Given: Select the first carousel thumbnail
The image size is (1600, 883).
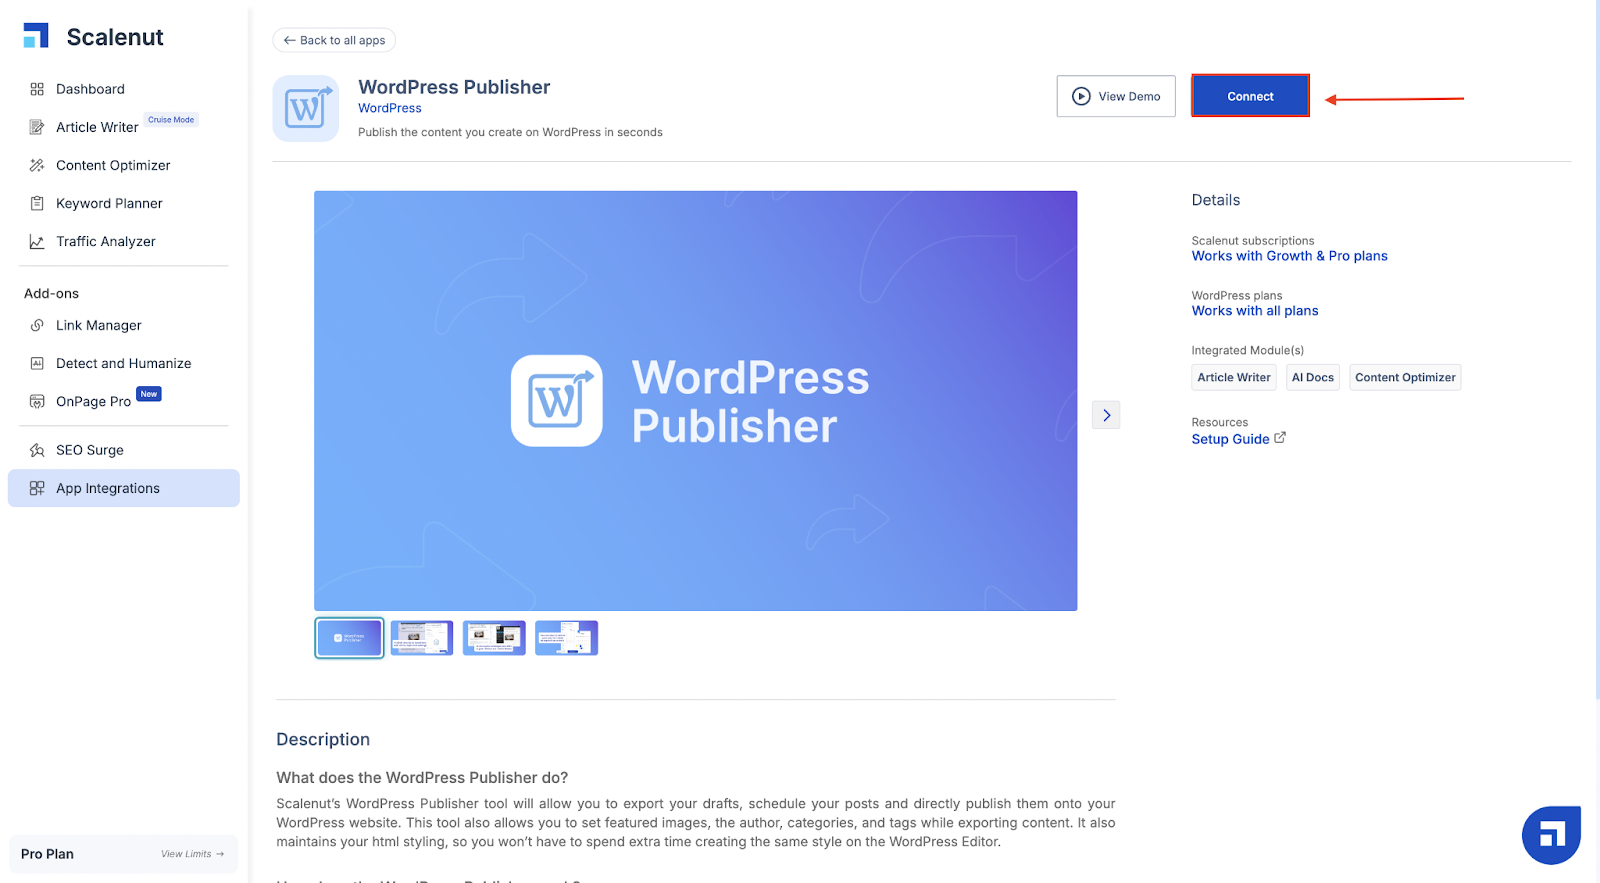Looking at the screenshot, I should (x=349, y=638).
